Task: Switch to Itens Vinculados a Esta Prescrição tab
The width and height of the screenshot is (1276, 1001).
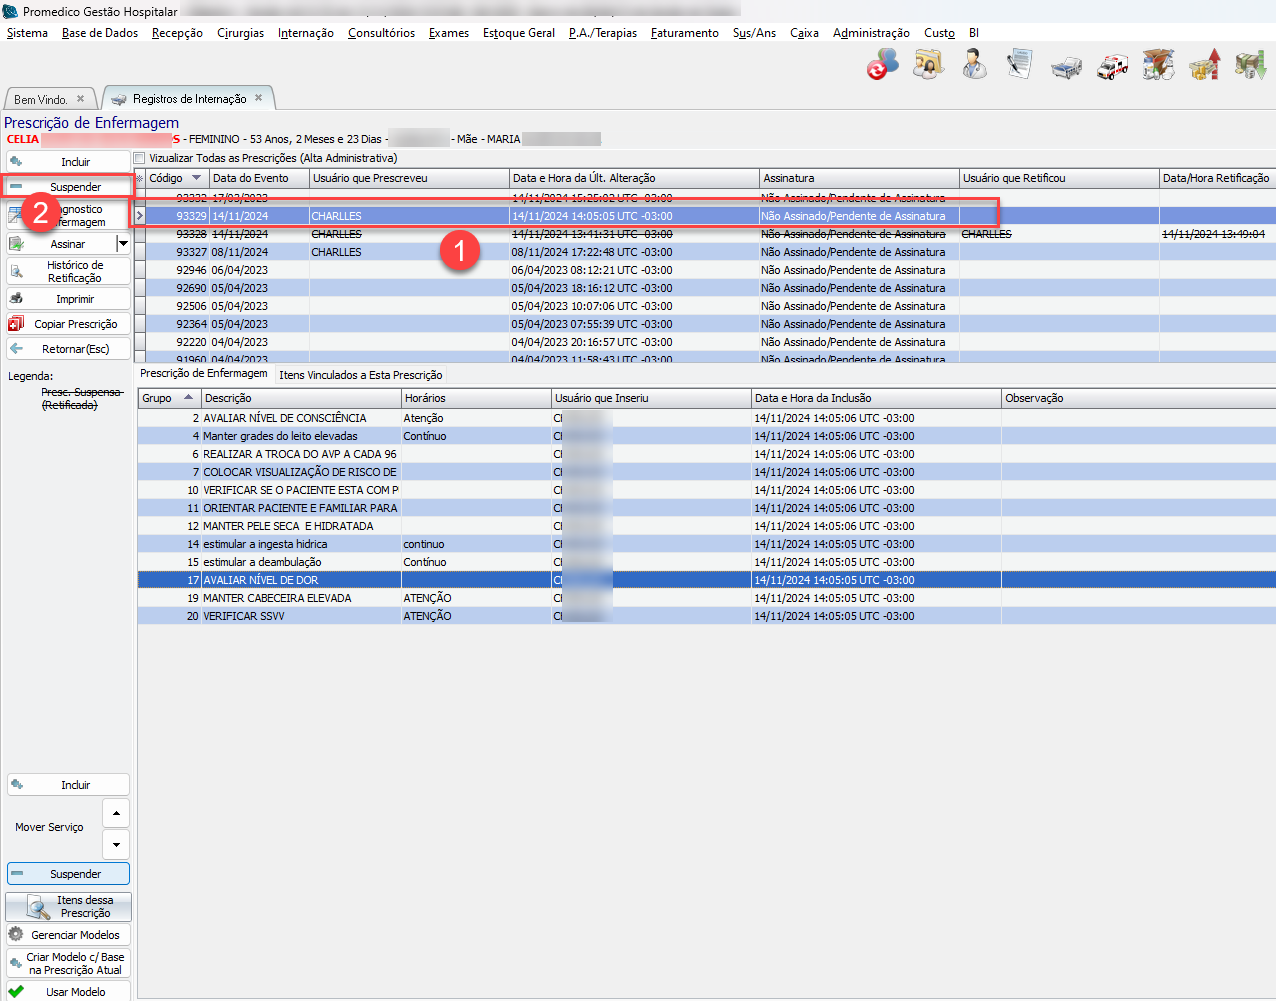Action: (x=360, y=375)
